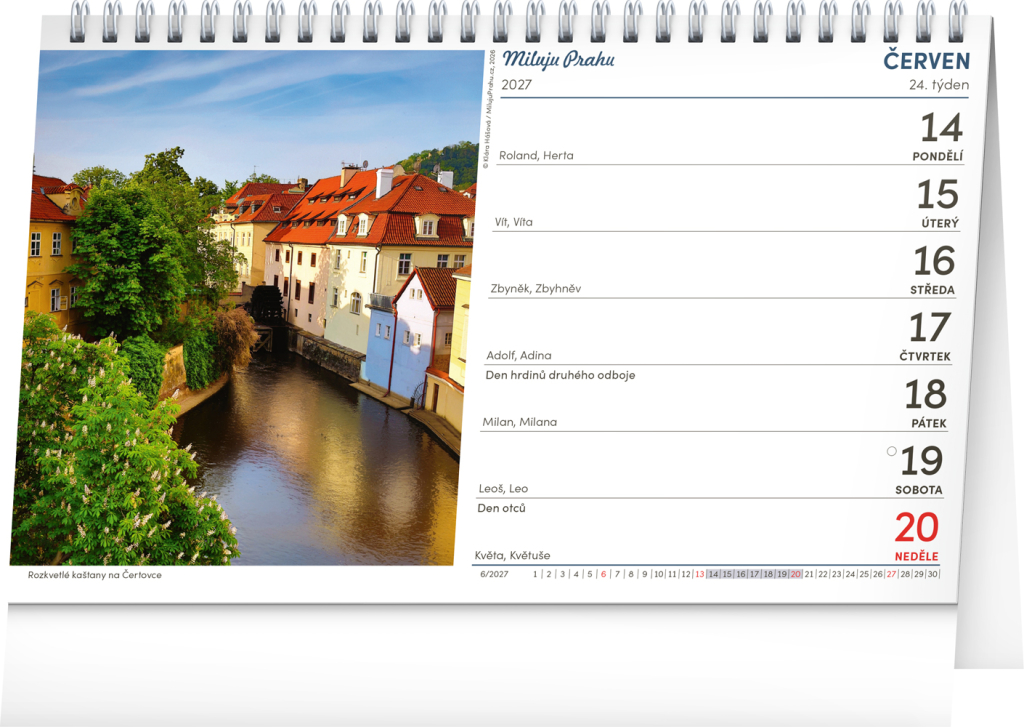Click the Miluju Prahu script logo
Viewport: 1024px width, 727px height.
click(x=558, y=60)
